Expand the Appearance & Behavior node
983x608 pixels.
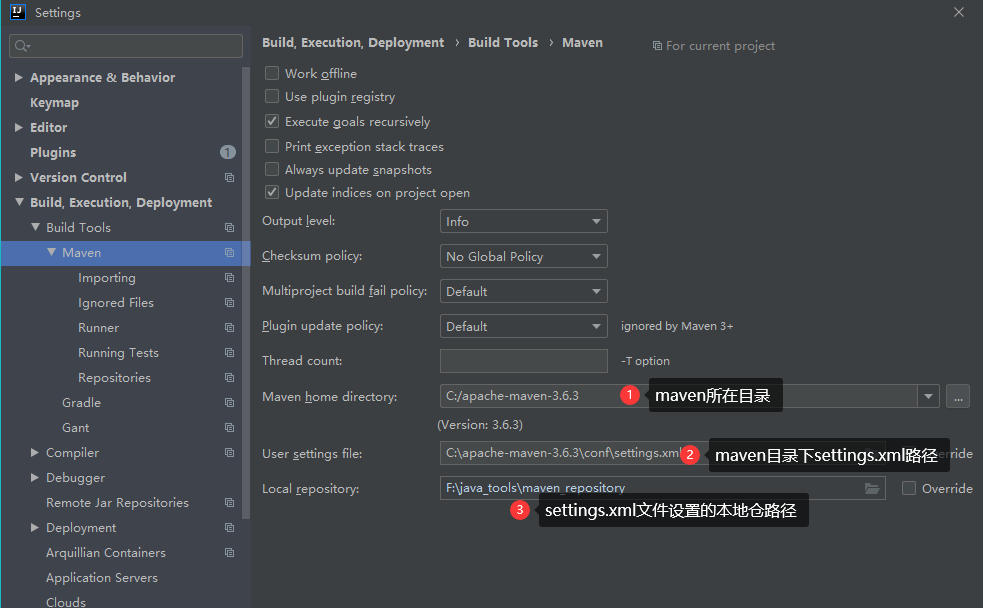[x=19, y=77]
